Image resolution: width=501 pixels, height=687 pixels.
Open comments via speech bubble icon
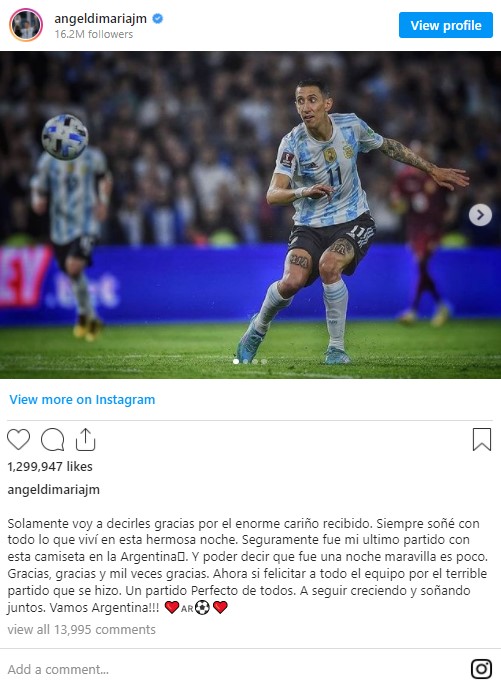[x=53, y=439]
